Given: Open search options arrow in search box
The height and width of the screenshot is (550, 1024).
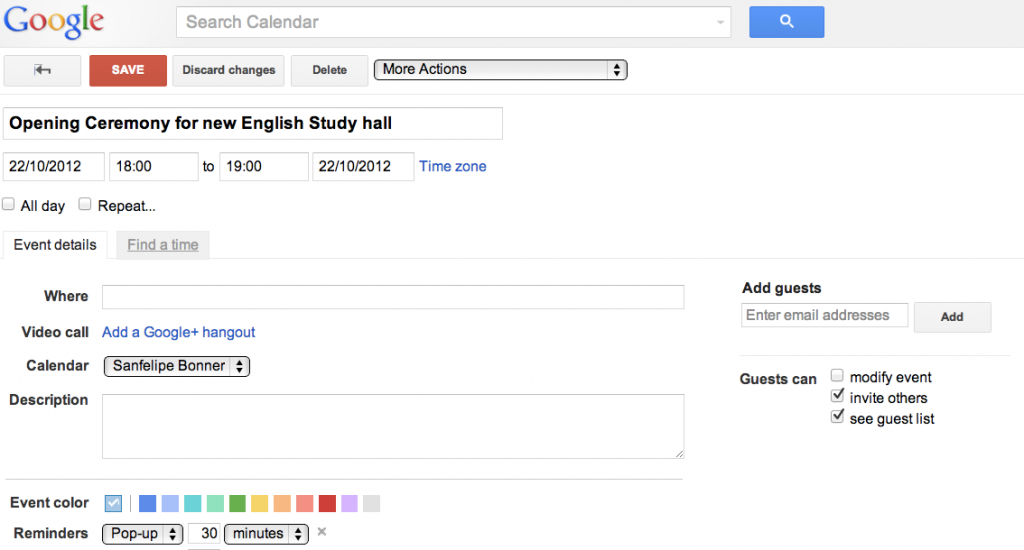Looking at the screenshot, I should point(720,22).
